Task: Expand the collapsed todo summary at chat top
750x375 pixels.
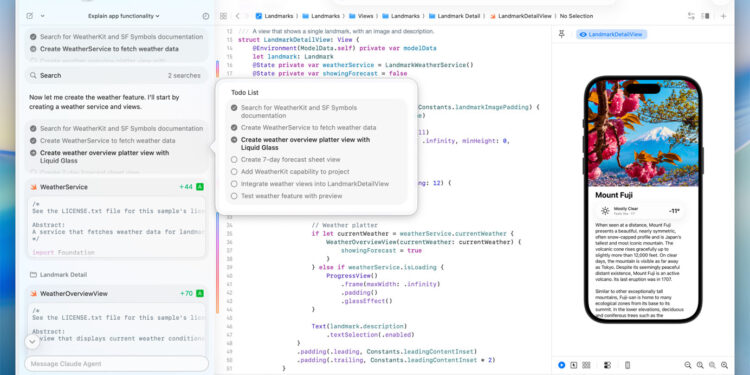Action: [x=117, y=45]
